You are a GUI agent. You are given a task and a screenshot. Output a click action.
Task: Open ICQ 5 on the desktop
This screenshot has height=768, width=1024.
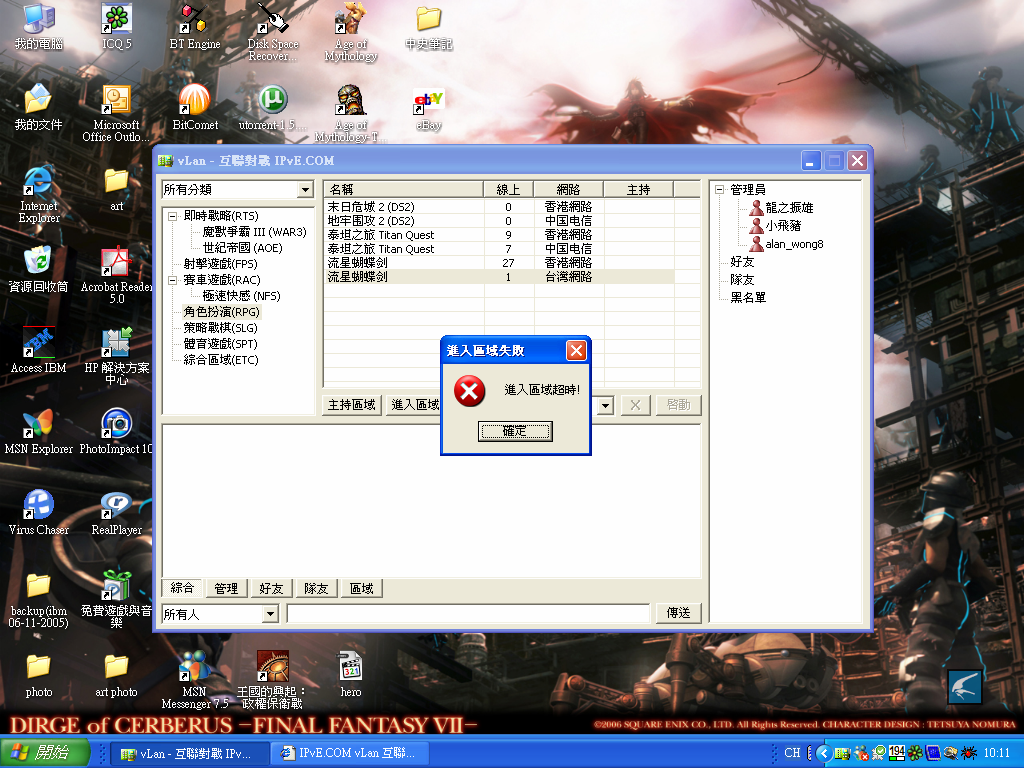pyautogui.click(x=115, y=20)
